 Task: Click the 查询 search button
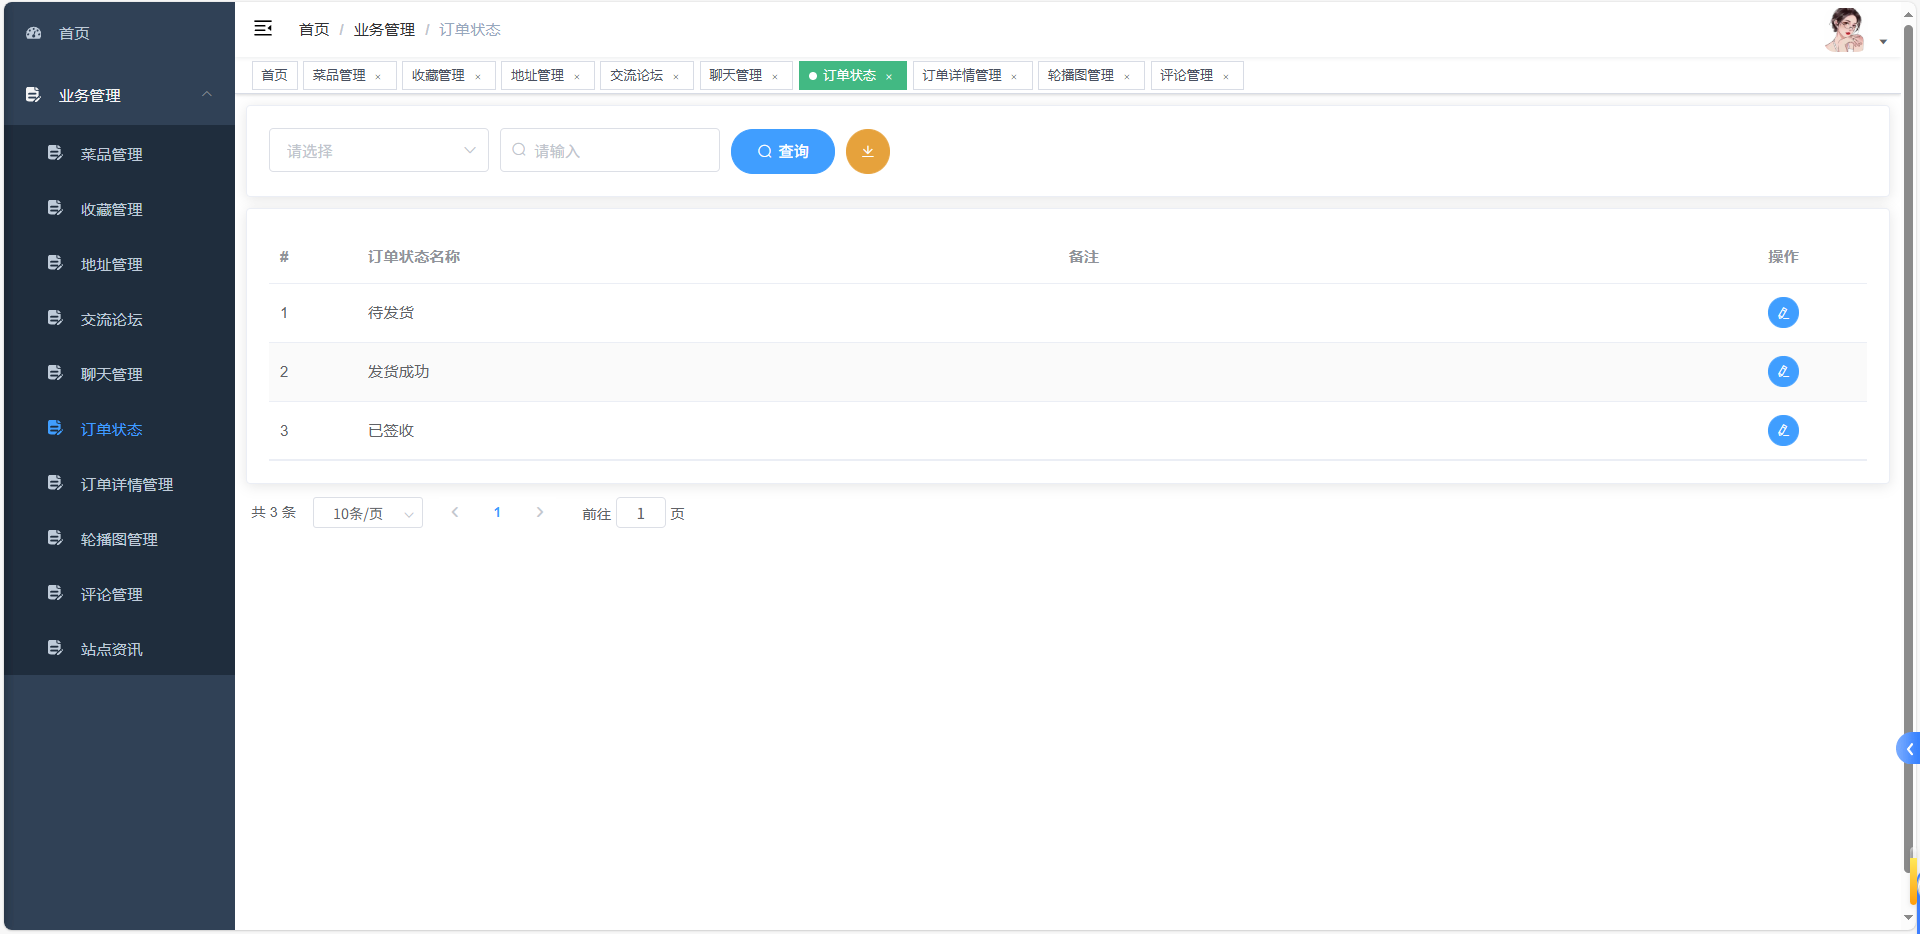pyautogui.click(x=782, y=151)
